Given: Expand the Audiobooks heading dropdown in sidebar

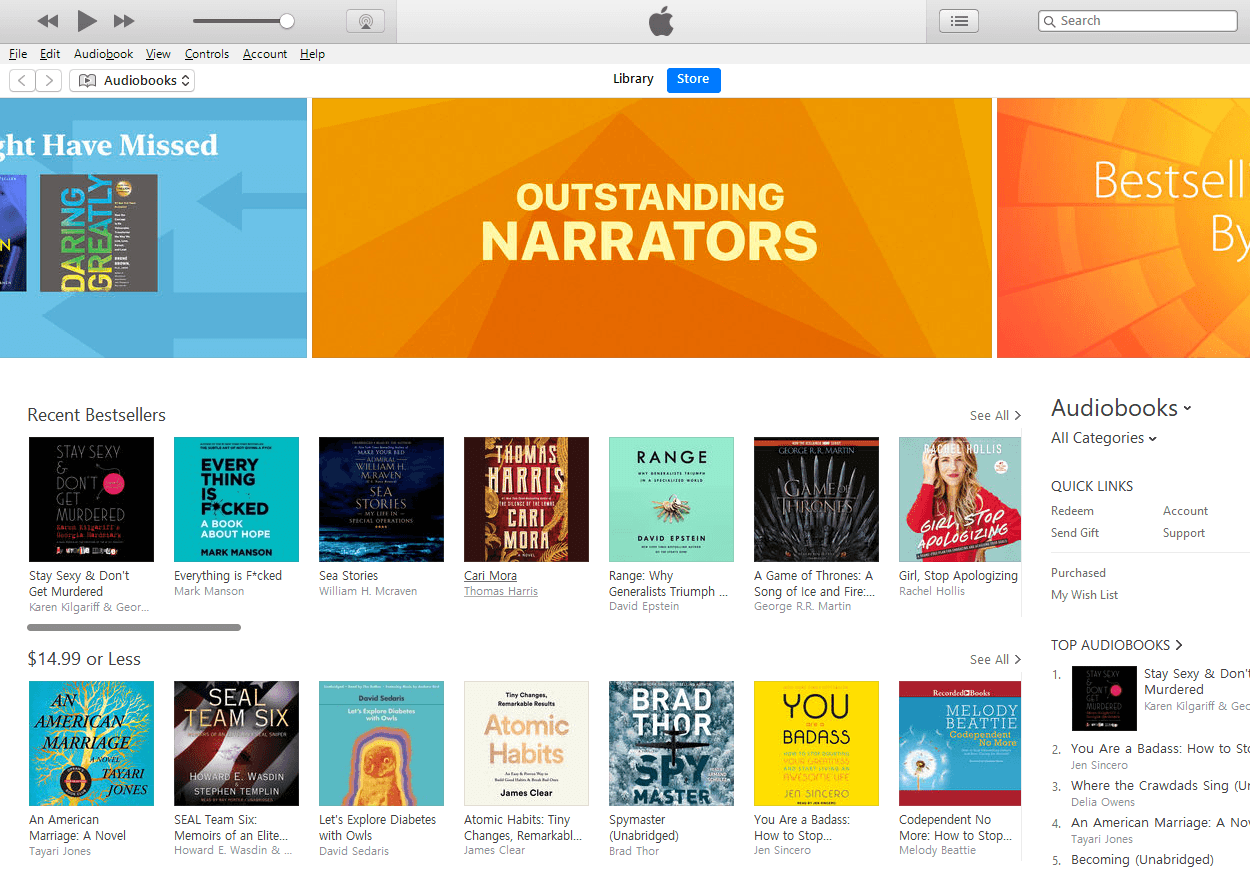Looking at the screenshot, I should pos(1187,409).
